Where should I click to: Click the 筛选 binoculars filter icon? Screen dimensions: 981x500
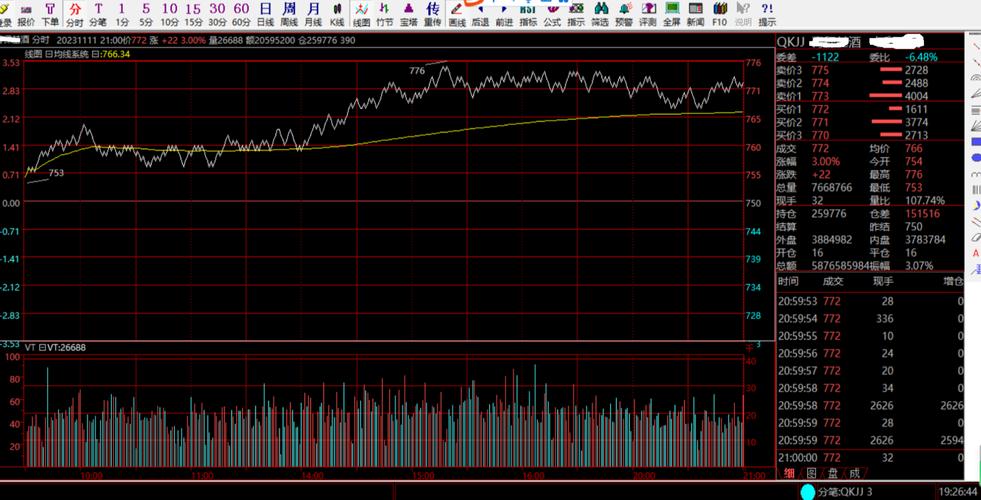pyautogui.click(x=599, y=13)
